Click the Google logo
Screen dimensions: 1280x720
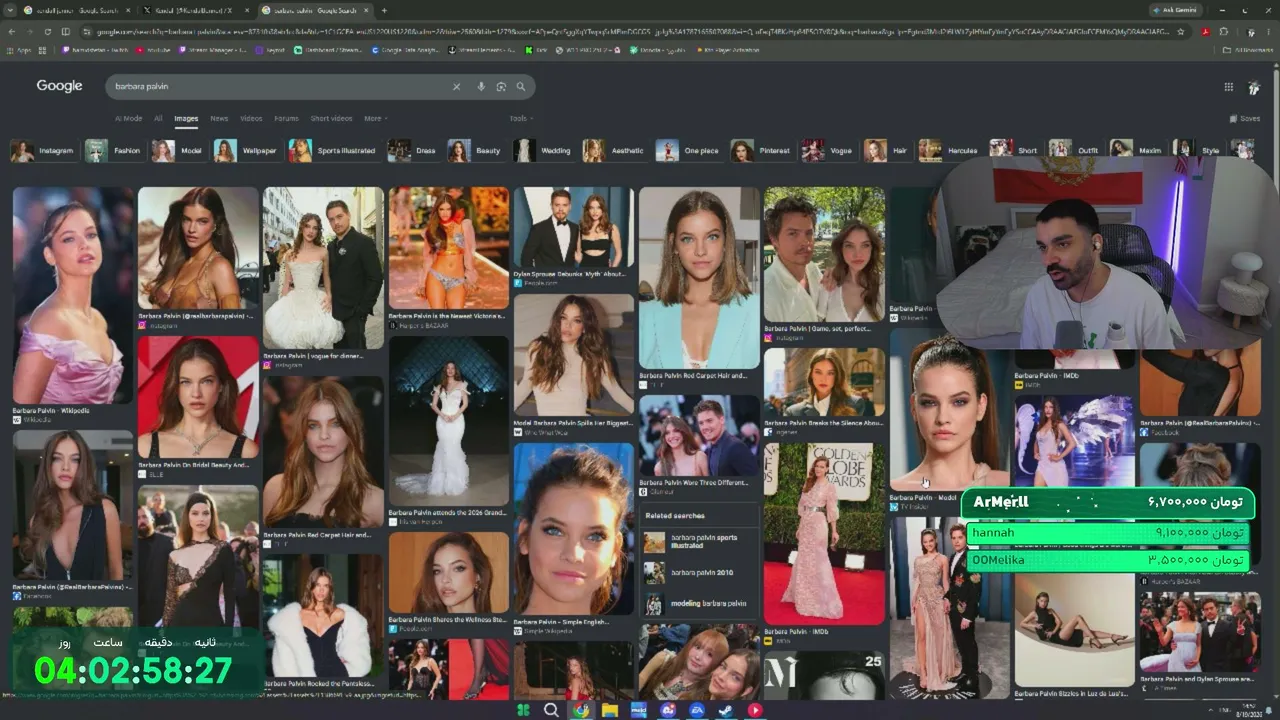pyautogui.click(x=59, y=86)
